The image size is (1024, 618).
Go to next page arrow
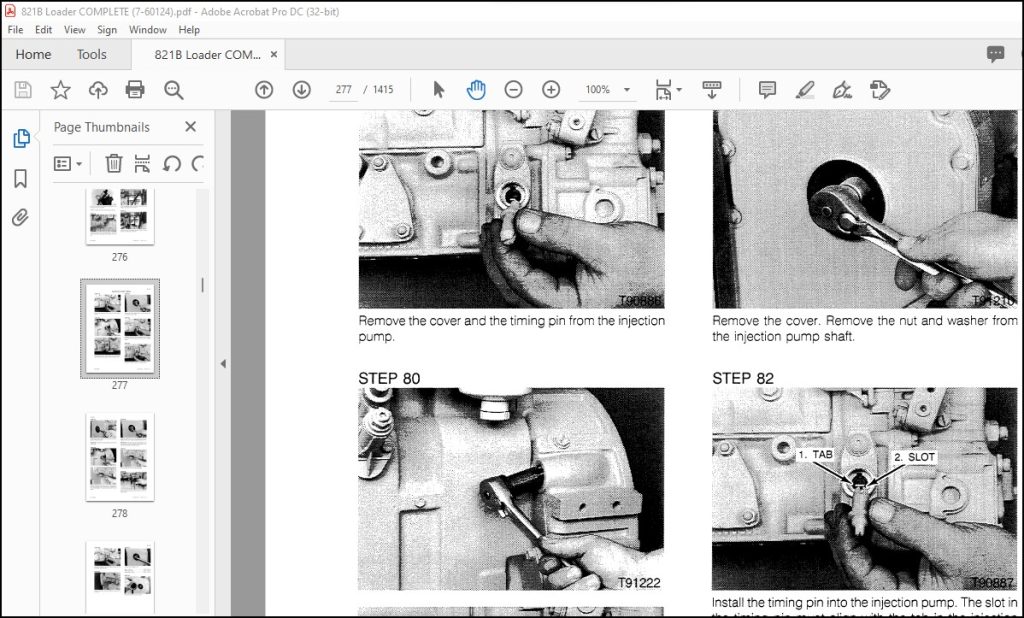coord(302,89)
